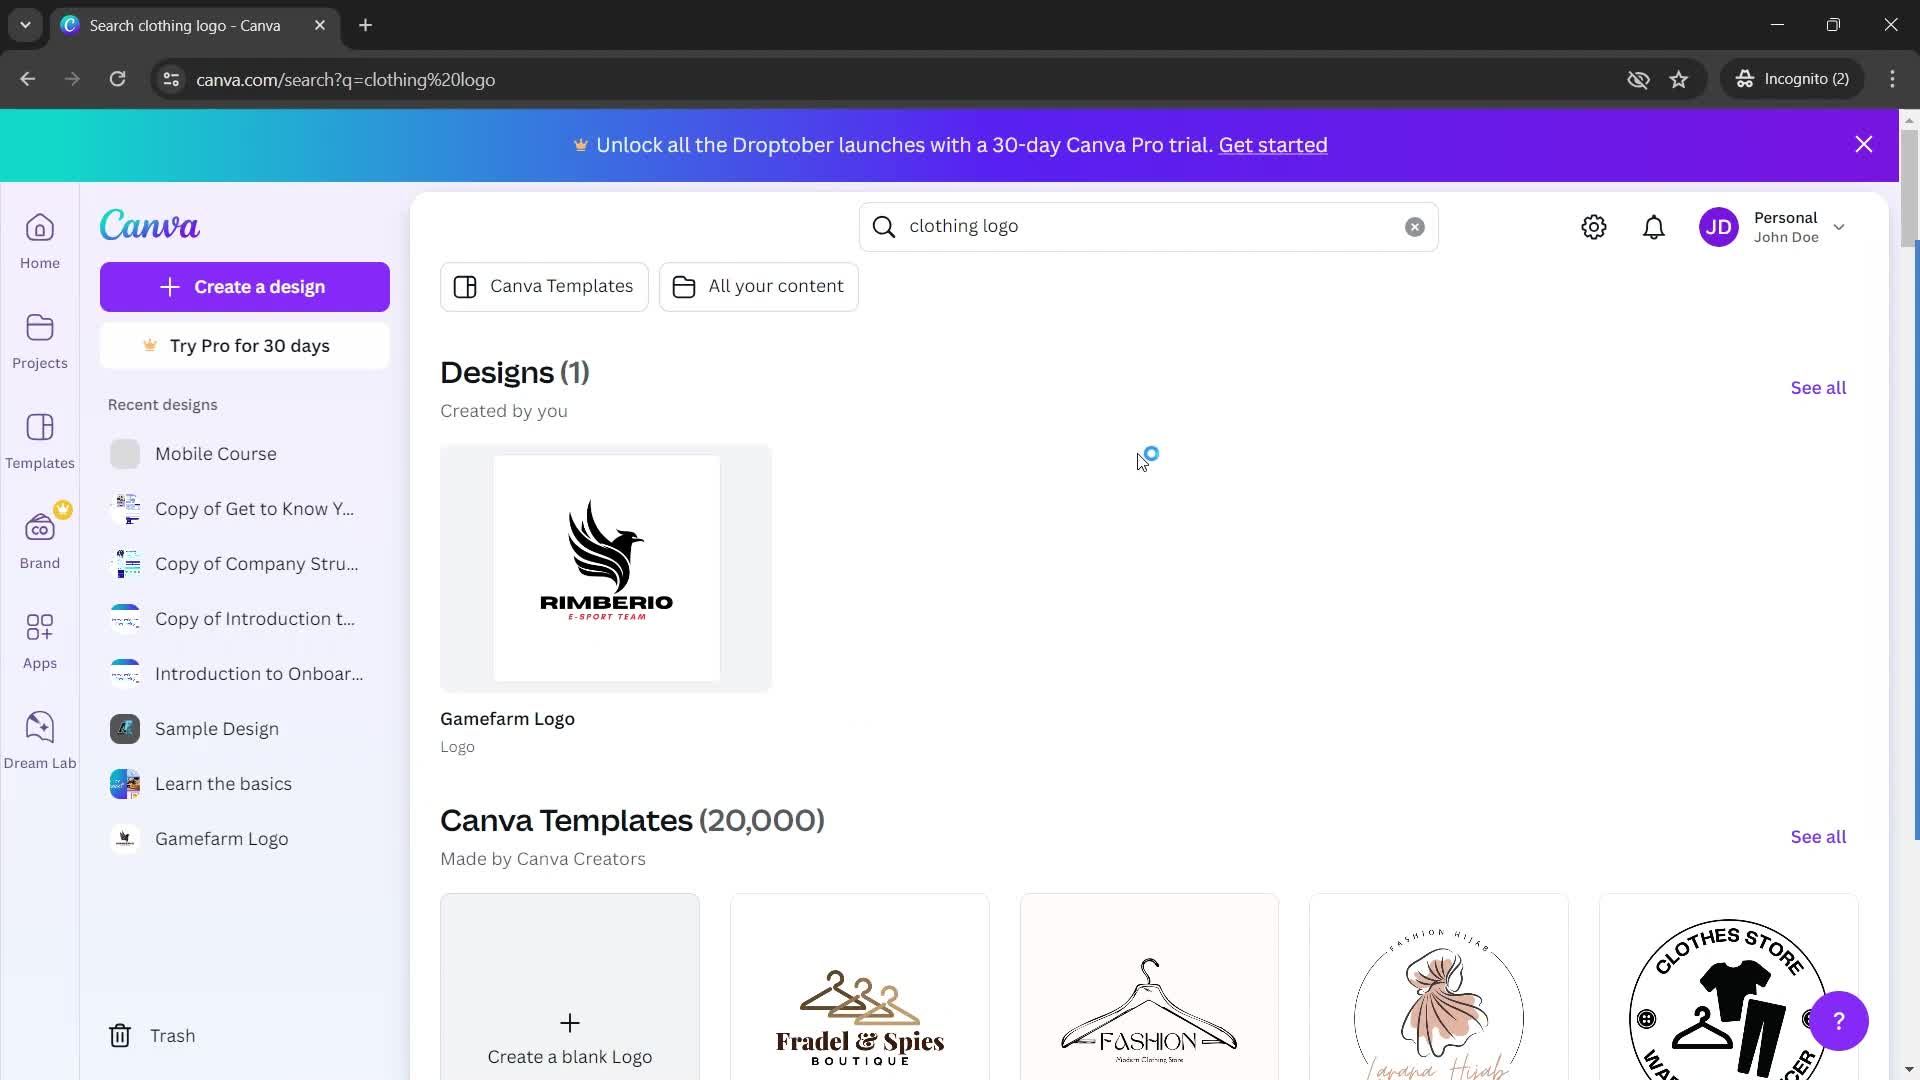1920x1080 pixels.
Task: Open Mobile Course recent design
Action: (x=245, y=454)
